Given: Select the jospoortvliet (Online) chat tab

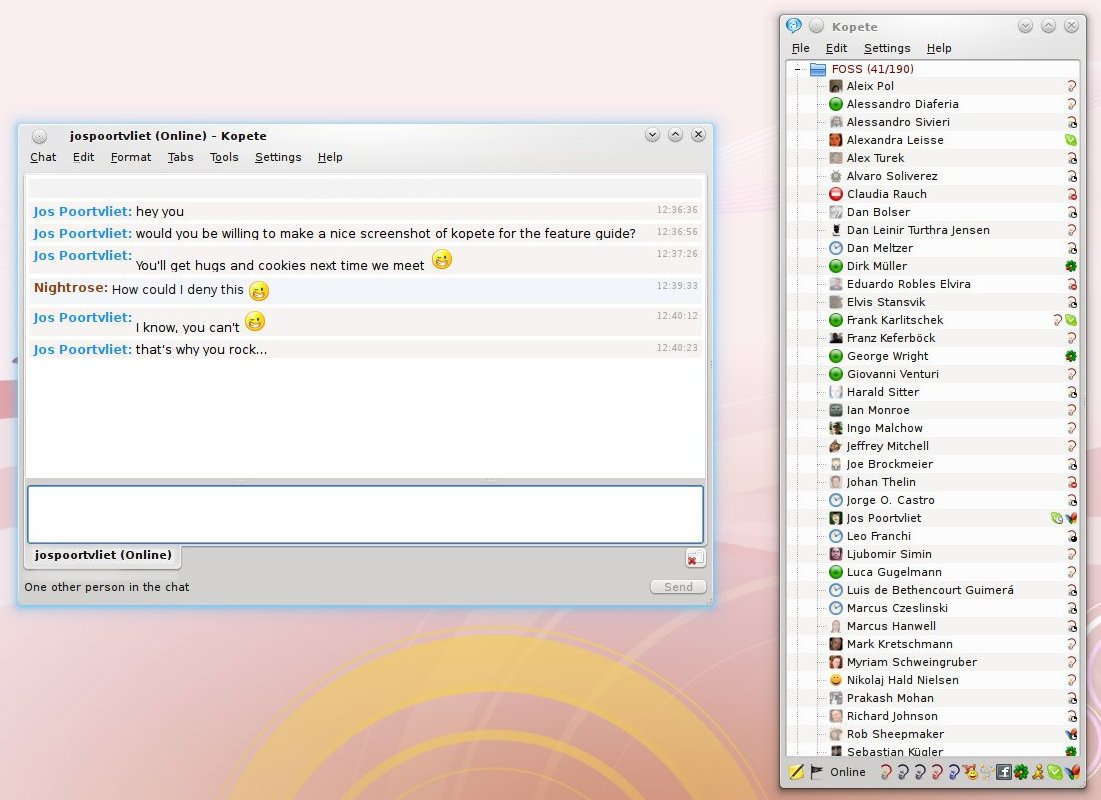Looking at the screenshot, I should 103,555.
